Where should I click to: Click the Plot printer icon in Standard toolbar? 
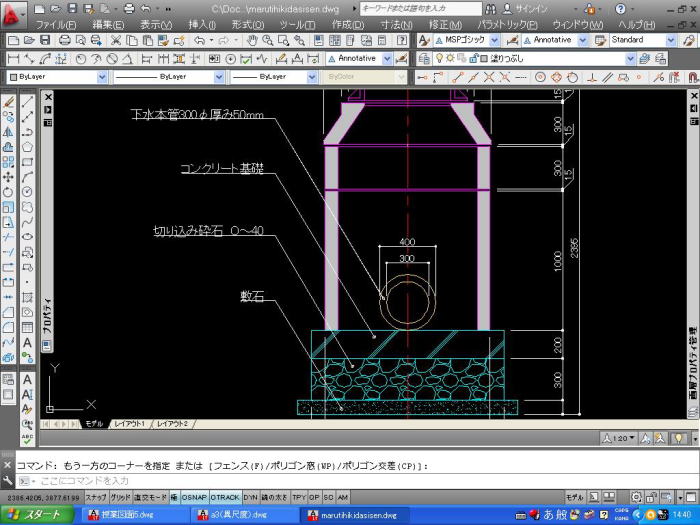click(x=65, y=40)
